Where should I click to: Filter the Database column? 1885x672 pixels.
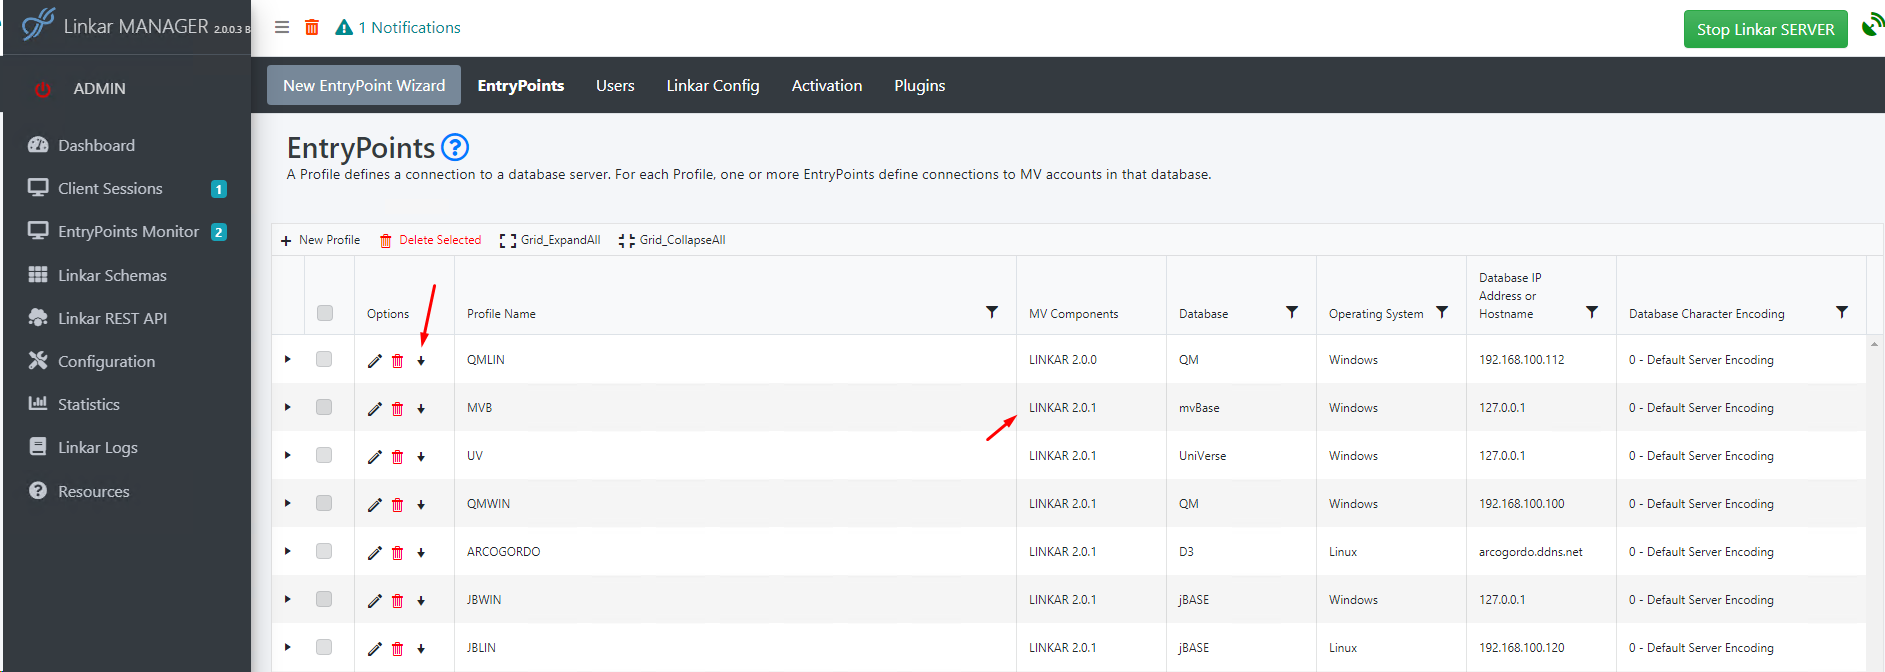tap(1292, 312)
